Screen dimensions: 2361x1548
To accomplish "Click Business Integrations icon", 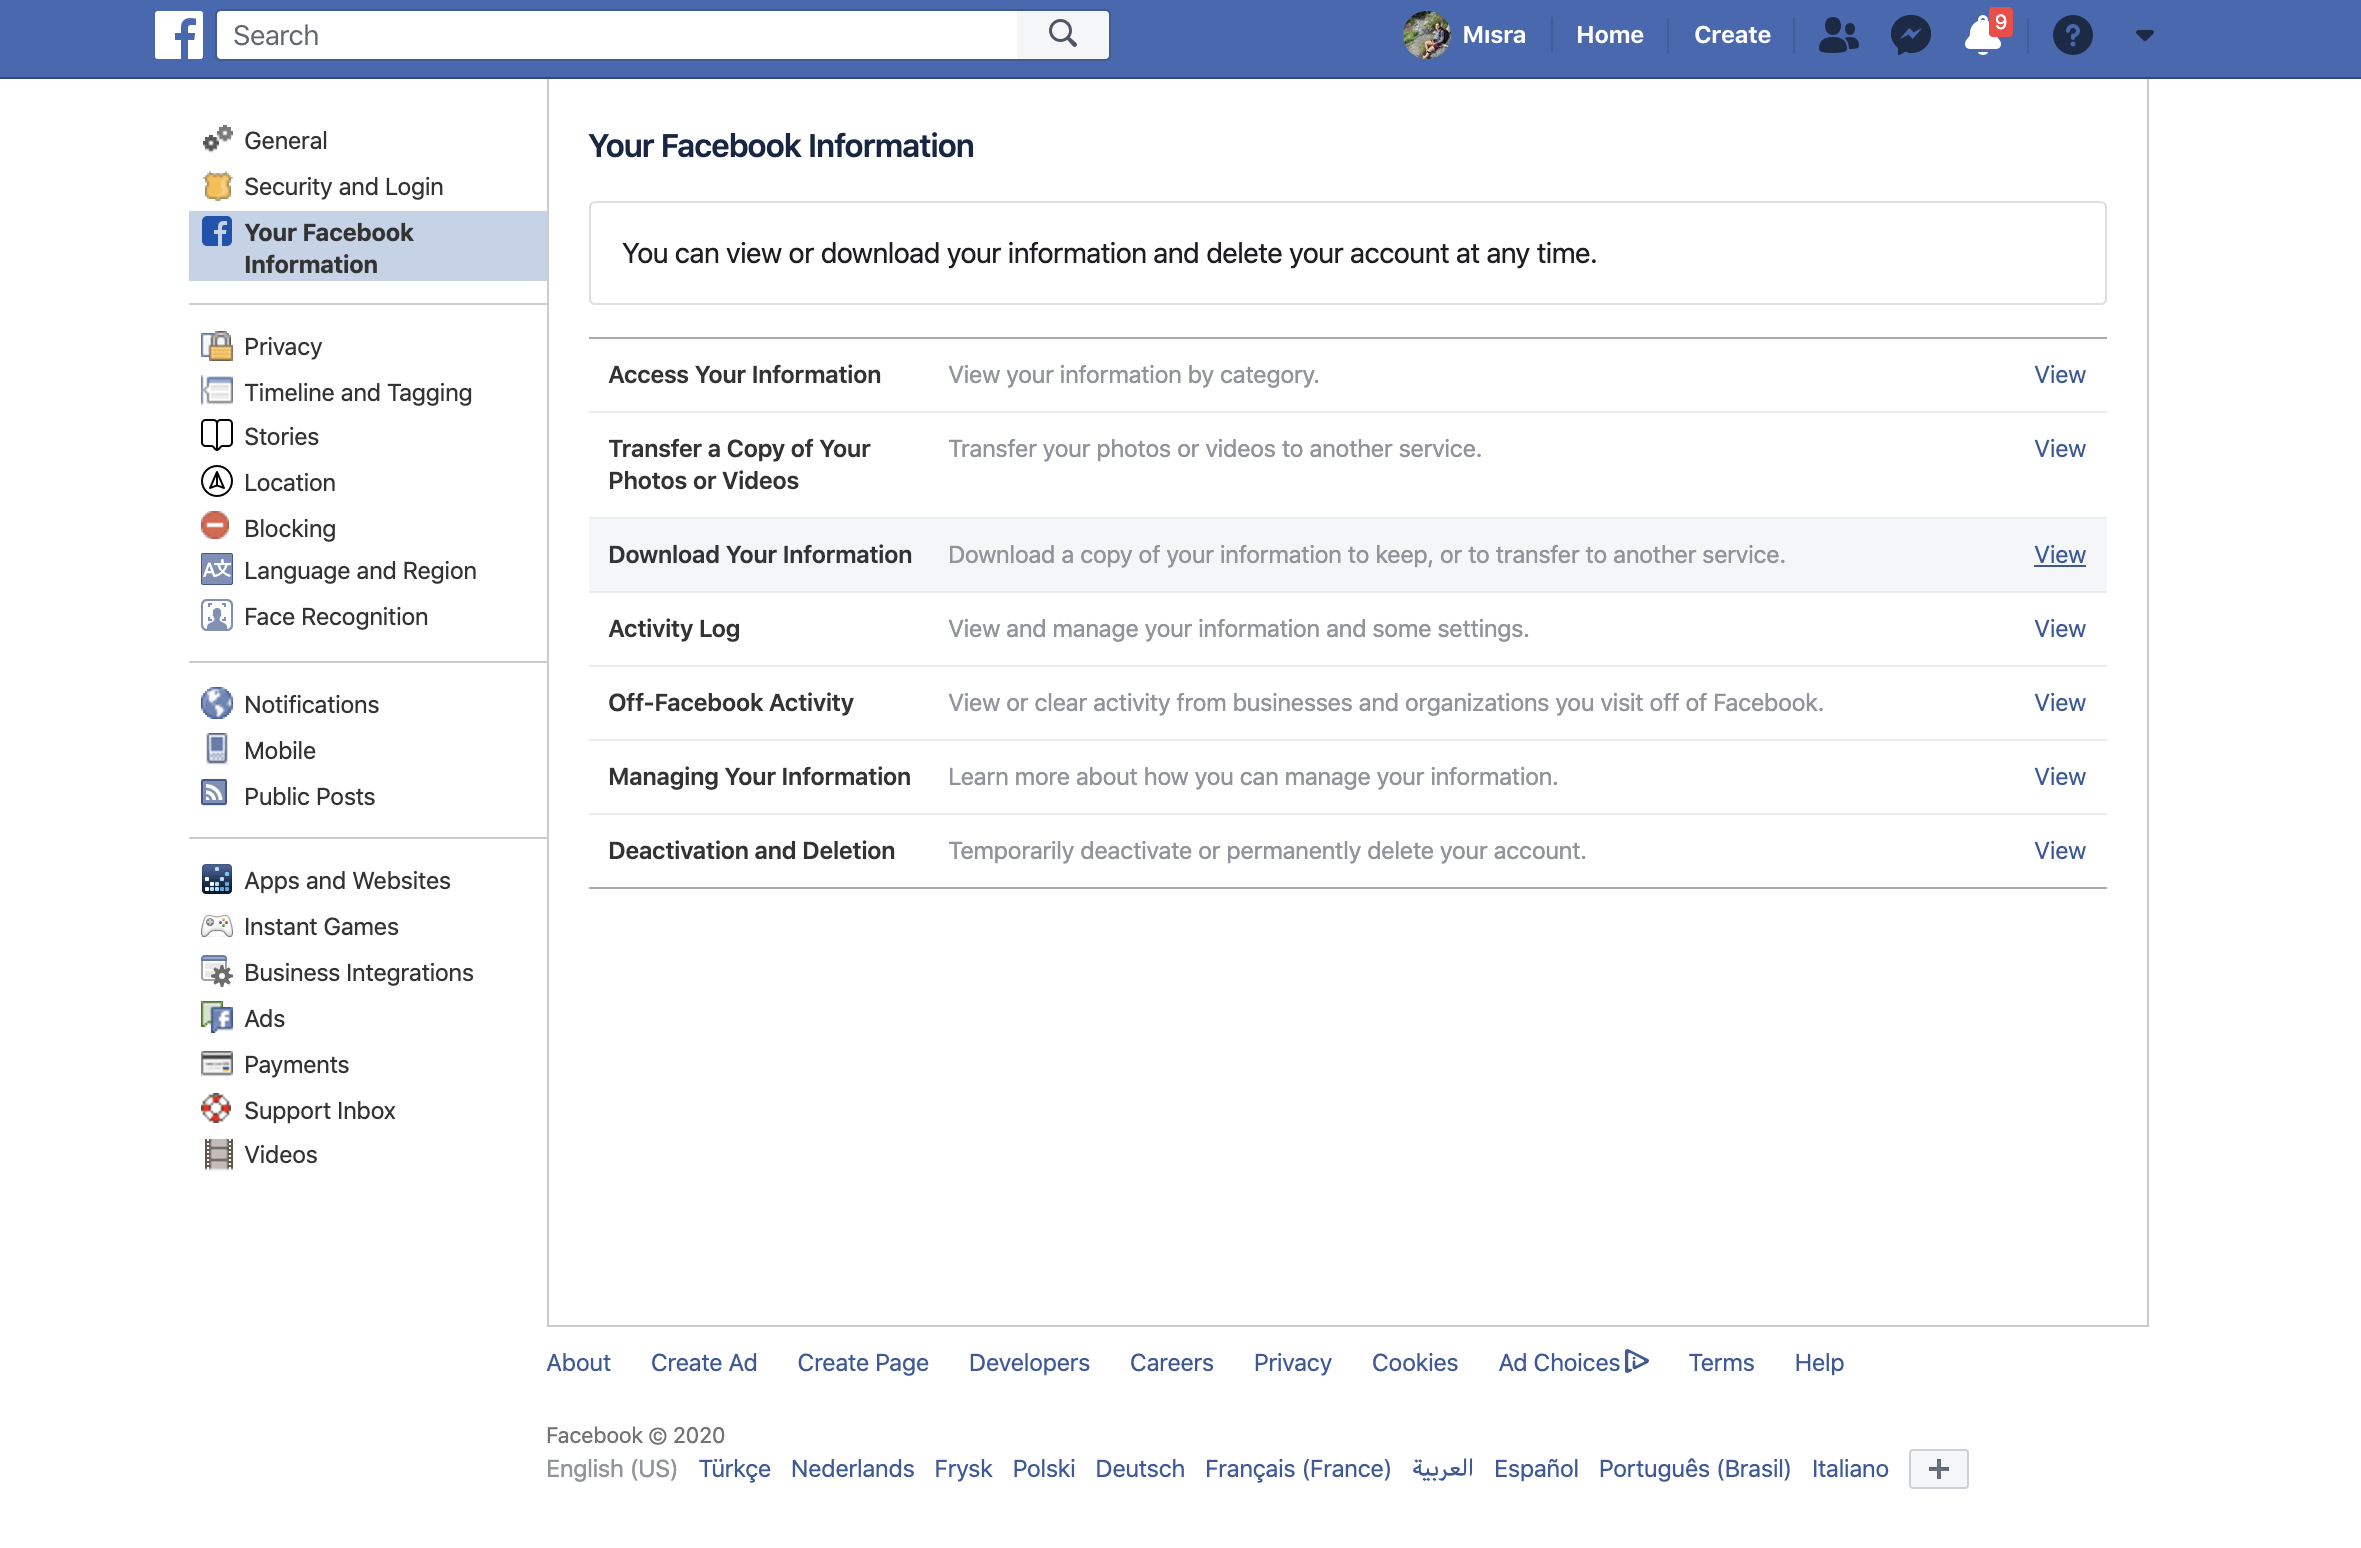I will [x=217, y=971].
